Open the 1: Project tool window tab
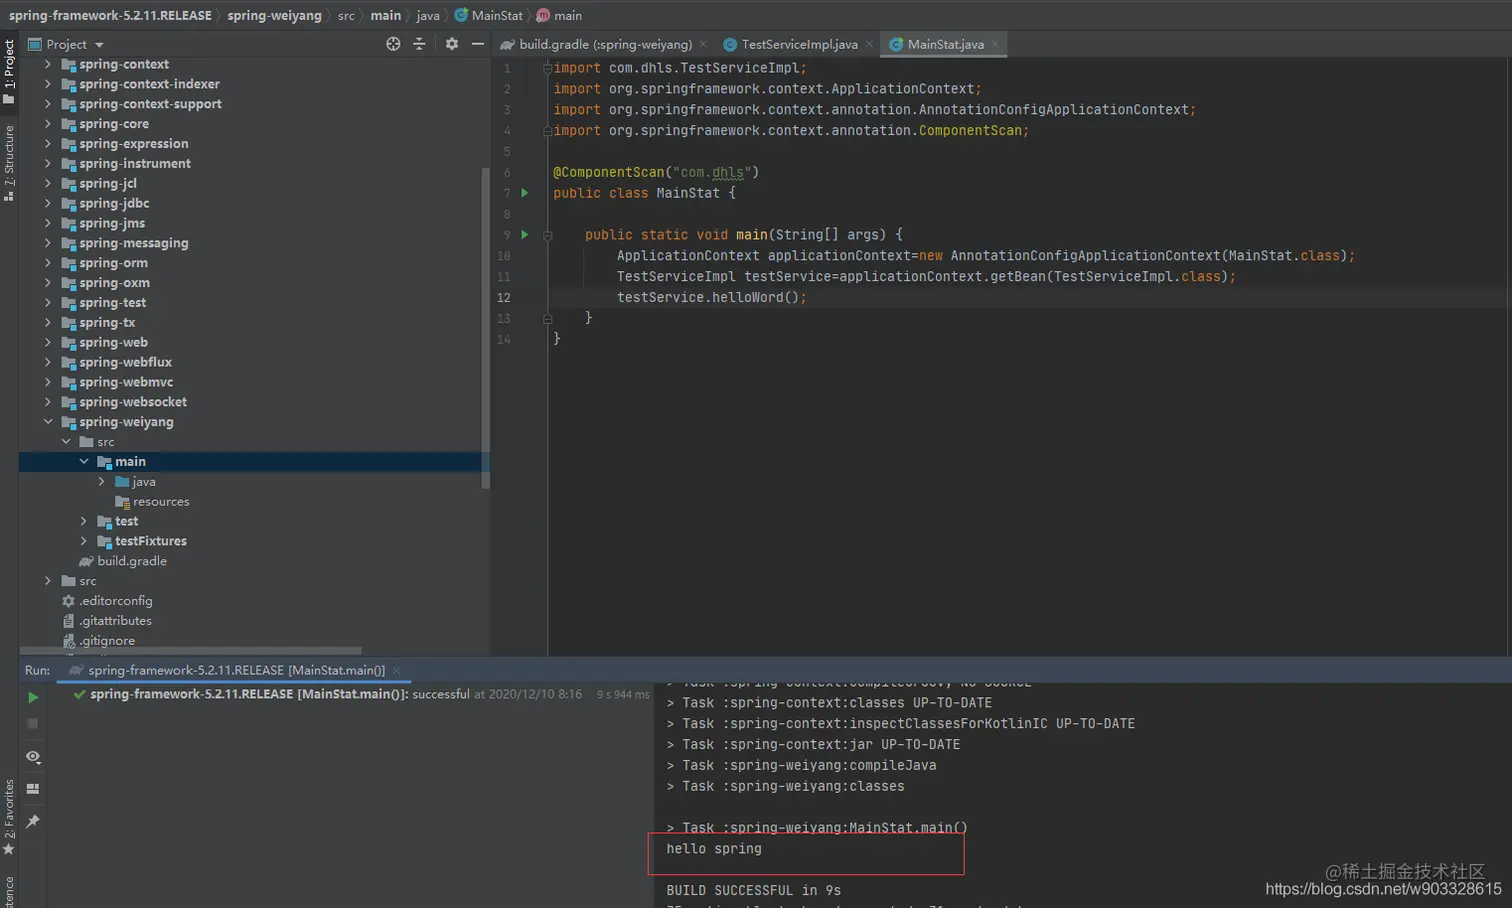Image resolution: width=1512 pixels, height=908 pixels. click(x=9, y=72)
